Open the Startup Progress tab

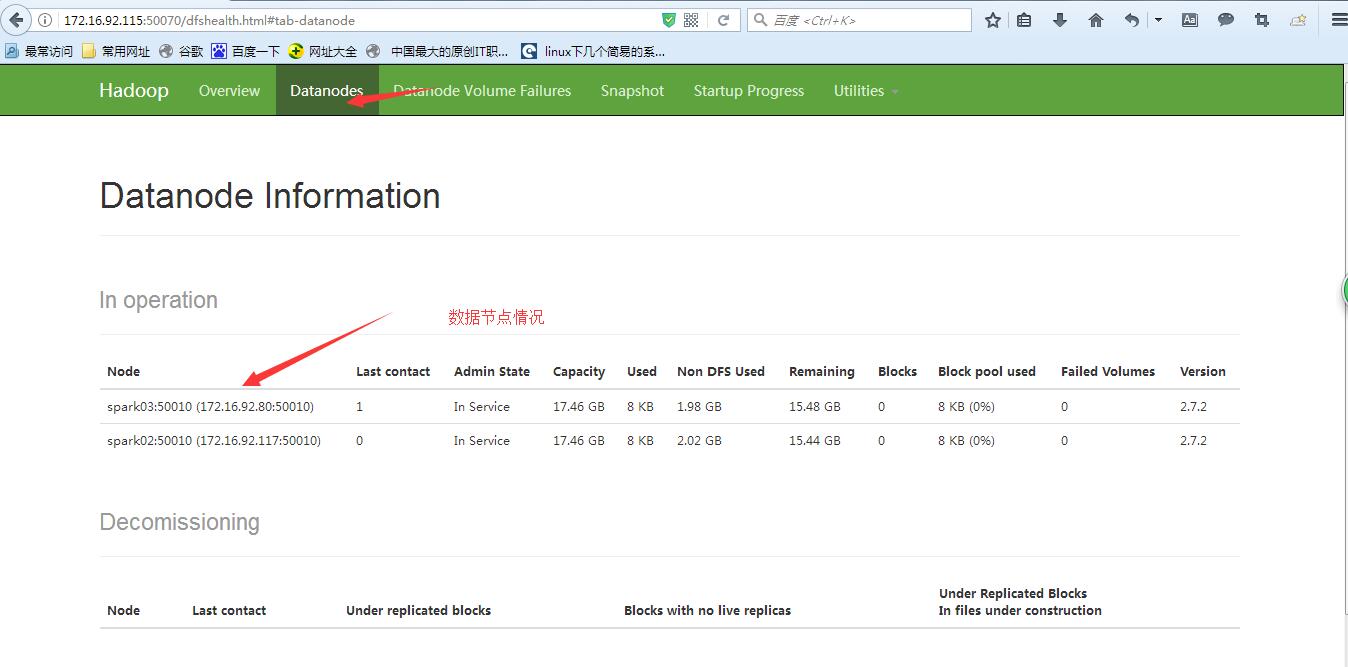point(749,90)
